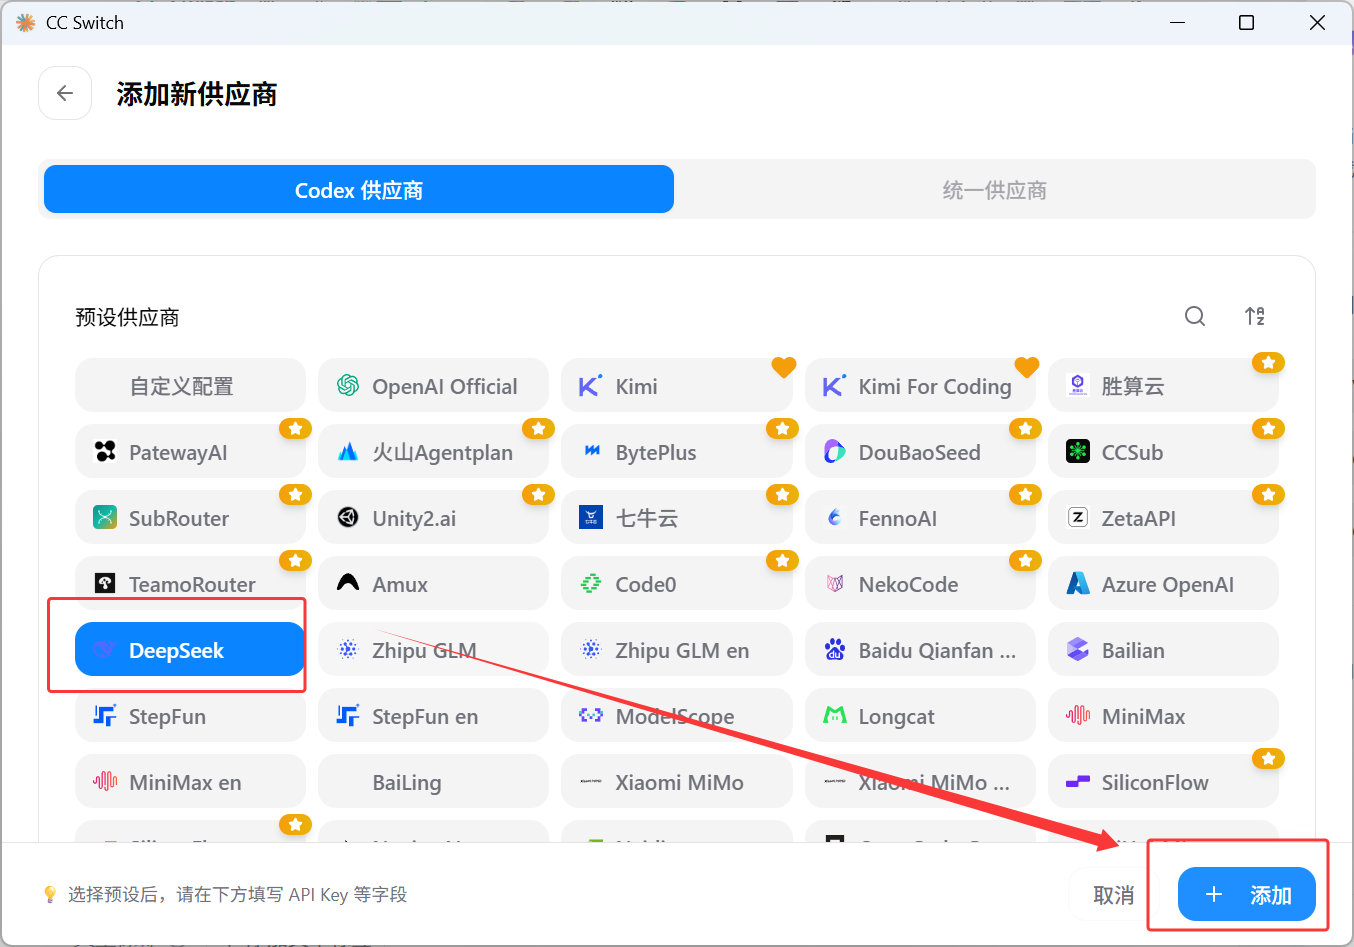1354x947 pixels.
Task: Switch to the Codex 供应商 tab
Action: click(x=359, y=190)
